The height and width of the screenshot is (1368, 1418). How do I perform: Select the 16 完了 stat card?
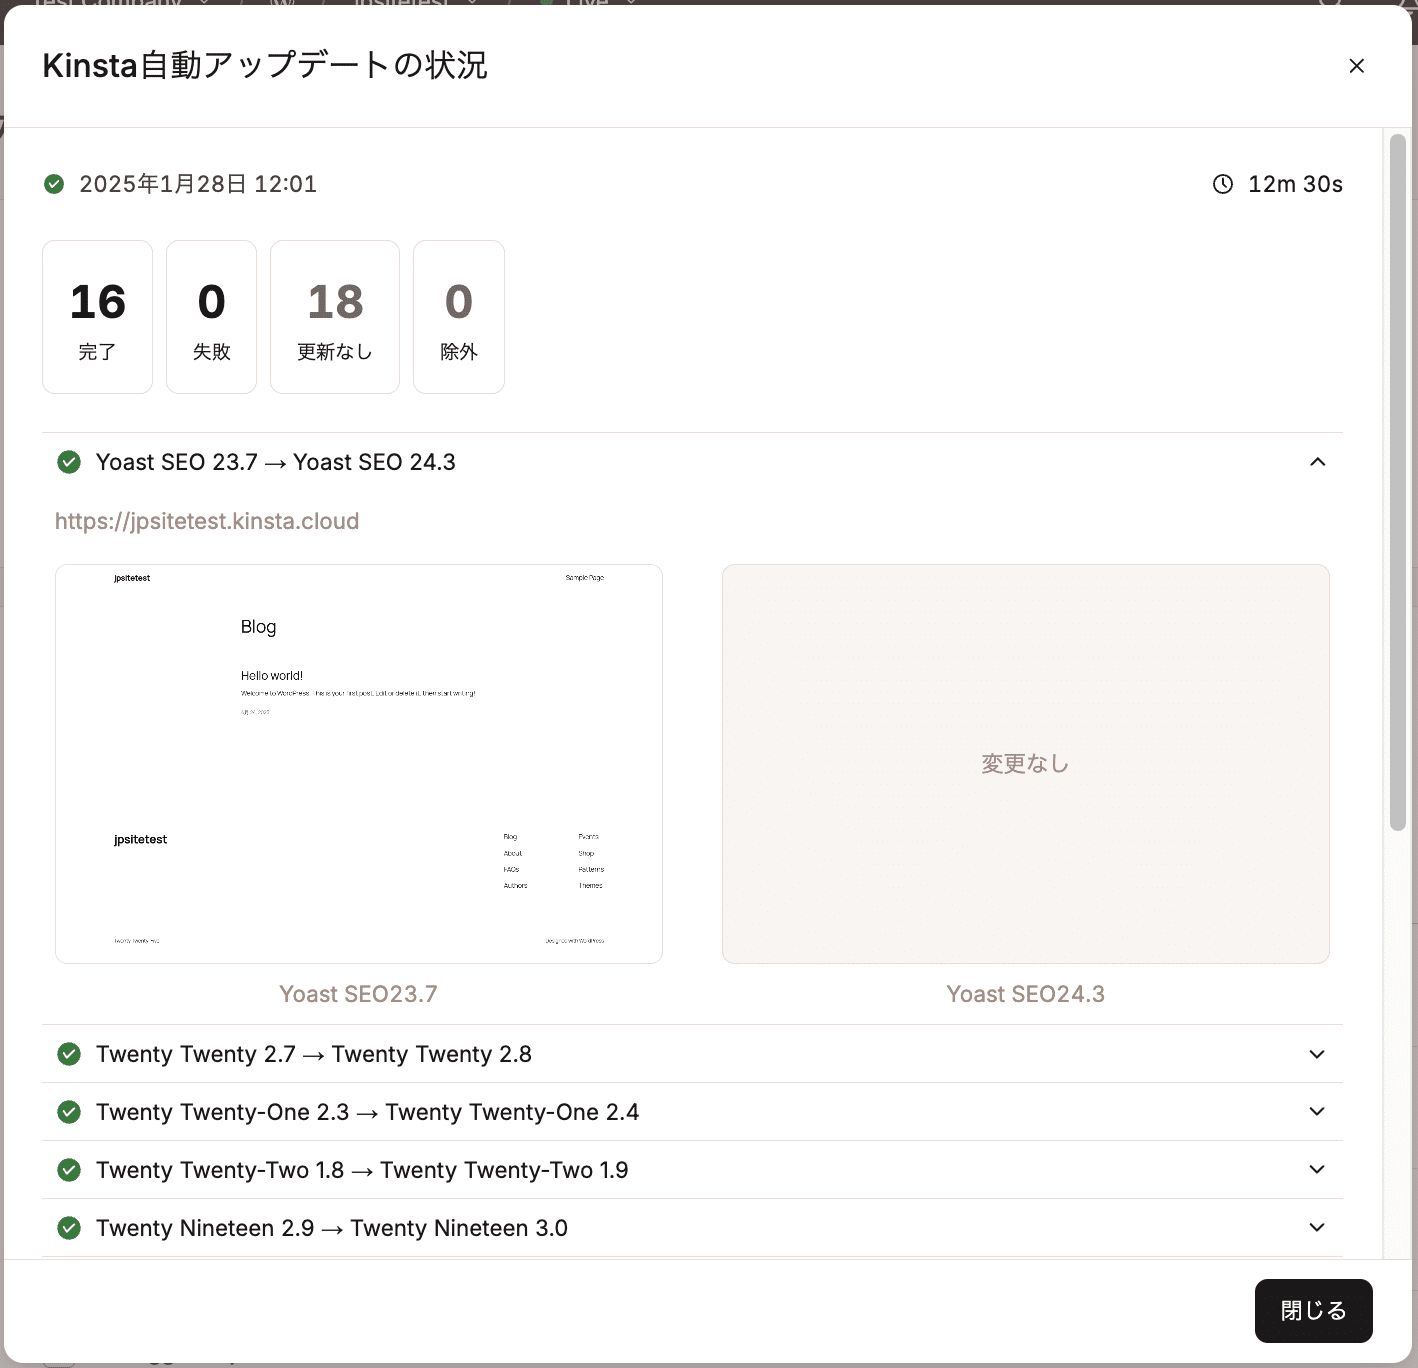(97, 317)
